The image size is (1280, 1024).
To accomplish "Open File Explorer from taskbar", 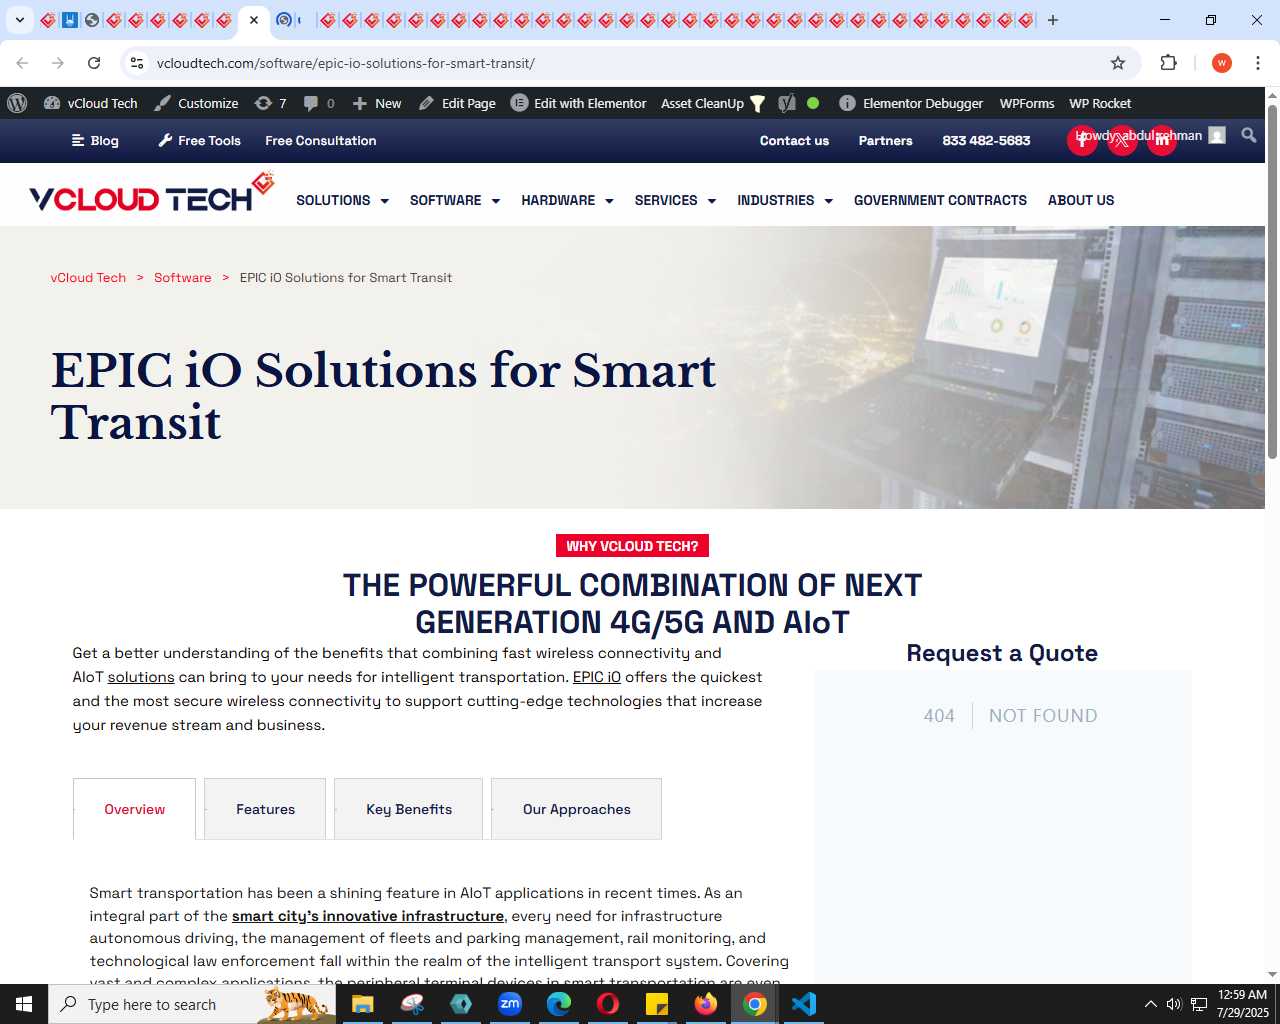I will pos(362,1004).
